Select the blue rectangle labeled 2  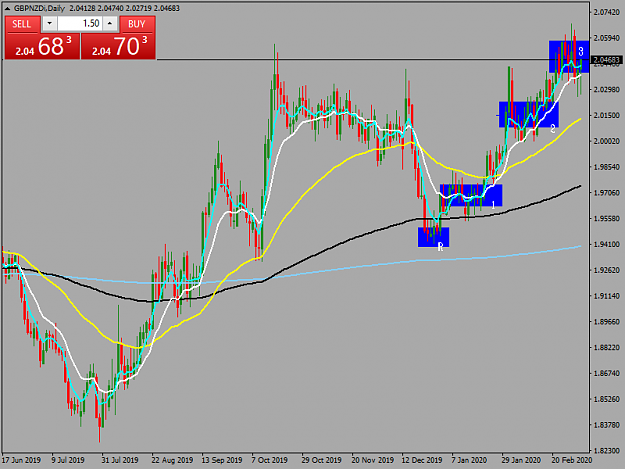tap(529, 115)
